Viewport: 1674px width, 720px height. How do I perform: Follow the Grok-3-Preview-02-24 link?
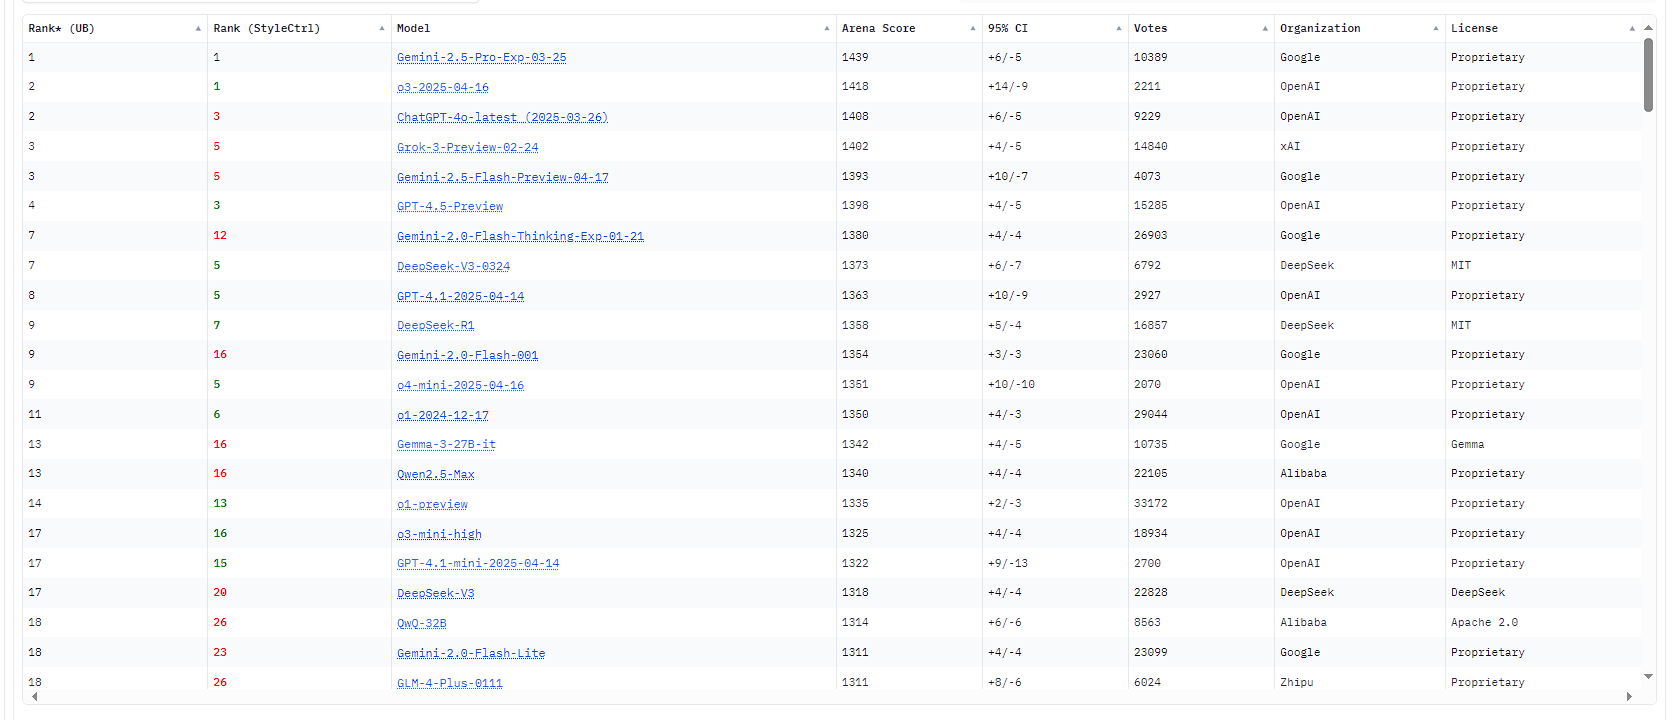pos(467,147)
